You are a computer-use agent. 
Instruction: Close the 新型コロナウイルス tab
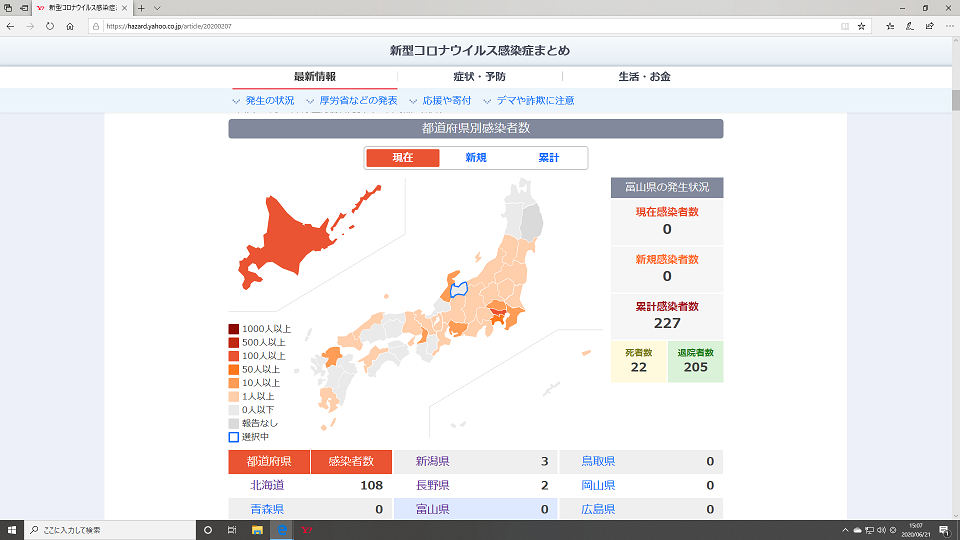pyautogui.click(x=124, y=8)
